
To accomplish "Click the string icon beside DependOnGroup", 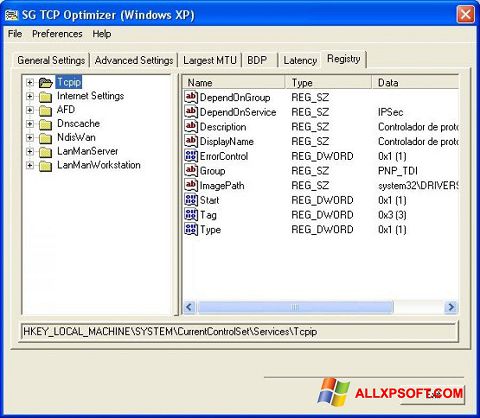I will coord(191,97).
